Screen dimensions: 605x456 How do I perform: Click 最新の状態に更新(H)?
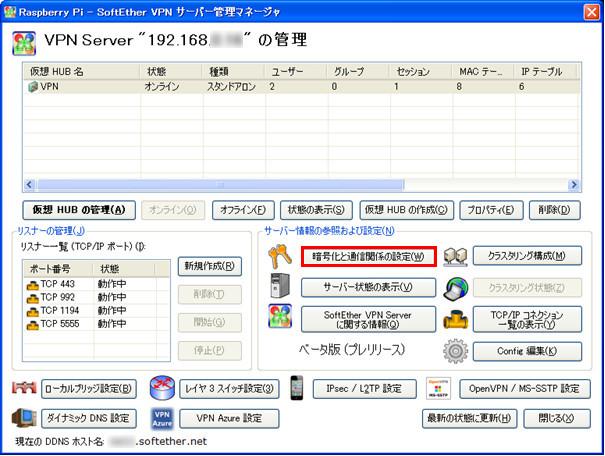click(470, 419)
